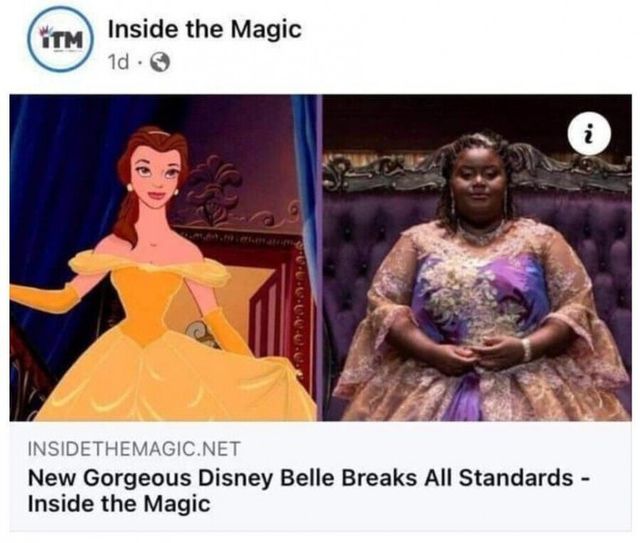This screenshot has height=543, width=640.
Task: Click the gray link preview footer area
Action: click(320, 476)
